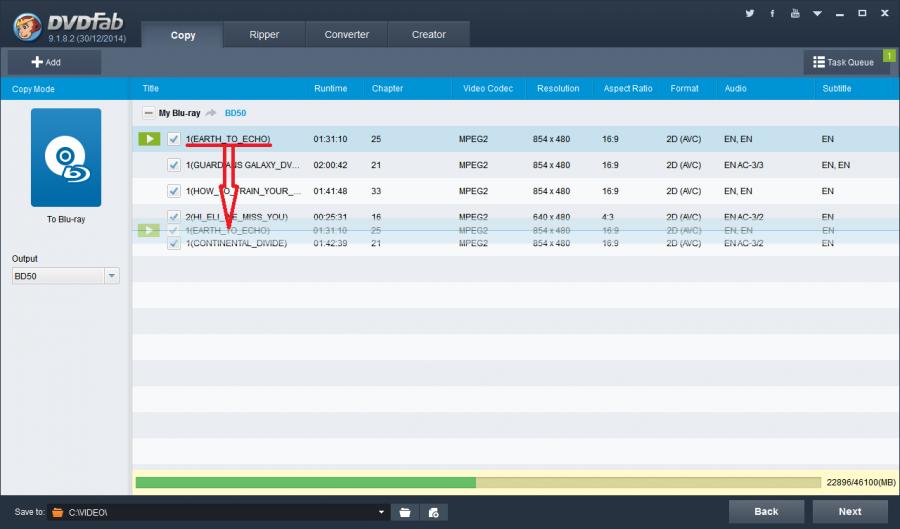Uncheck the EARTH_TO_ECHO title checkbox
This screenshot has height=529, width=900.
tap(174, 139)
